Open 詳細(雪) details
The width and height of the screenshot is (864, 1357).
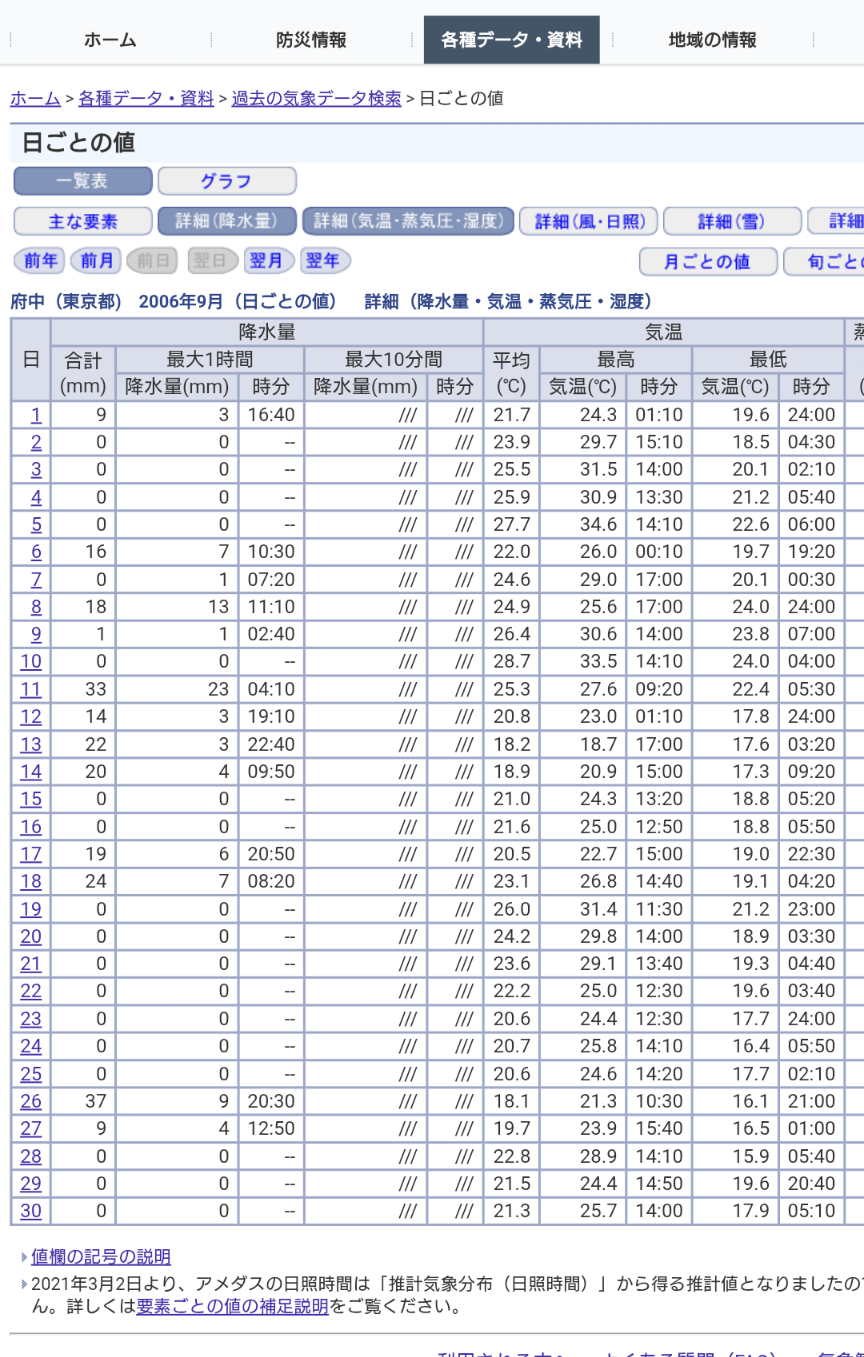pyautogui.click(x=732, y=221)
